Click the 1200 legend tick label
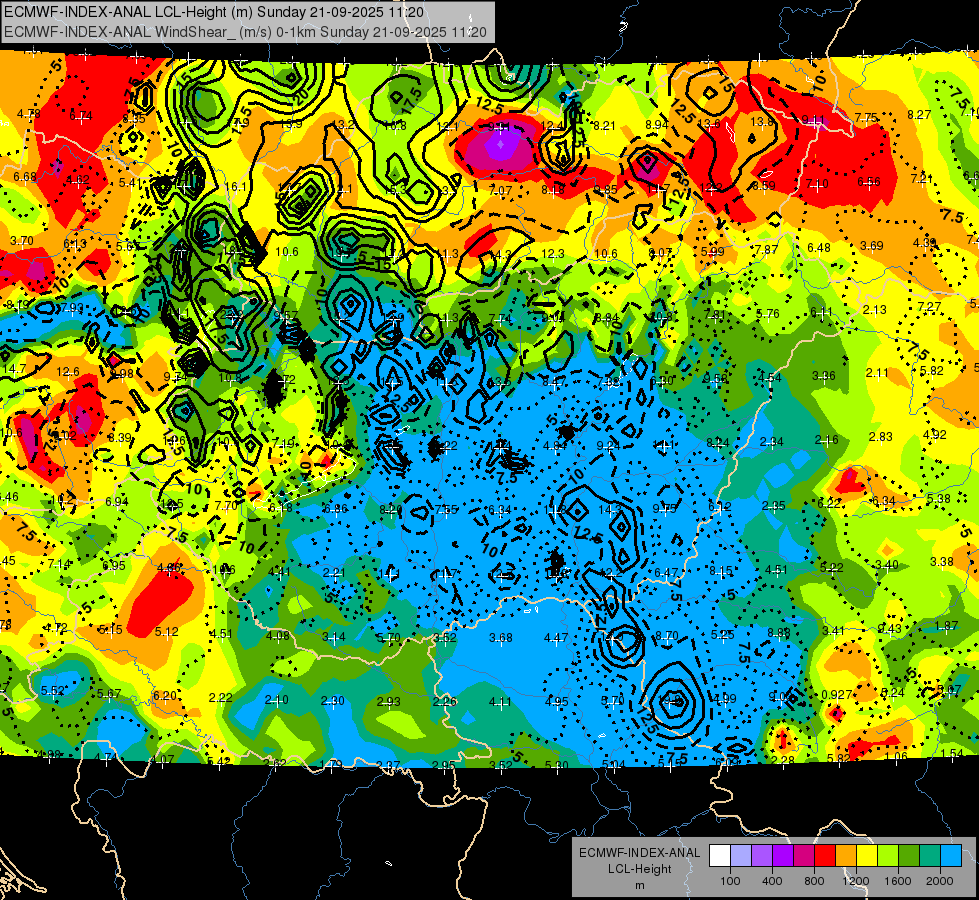This screenshot has width=979, height=900. [855, 880]
